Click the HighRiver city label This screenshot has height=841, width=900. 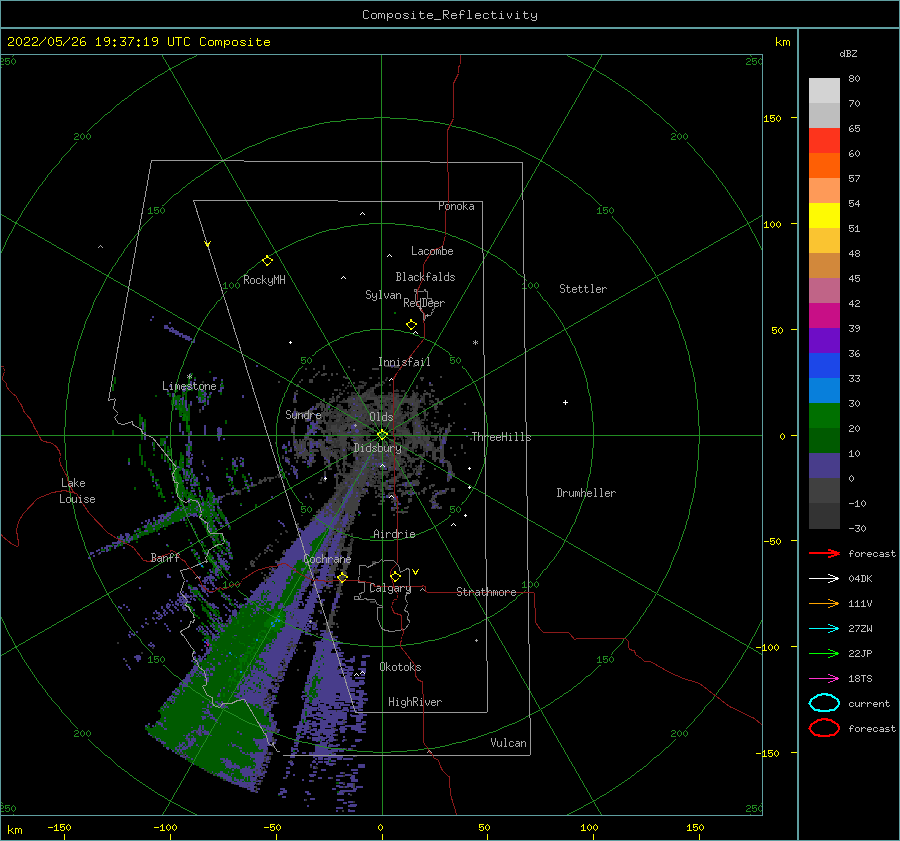point(415,702)
